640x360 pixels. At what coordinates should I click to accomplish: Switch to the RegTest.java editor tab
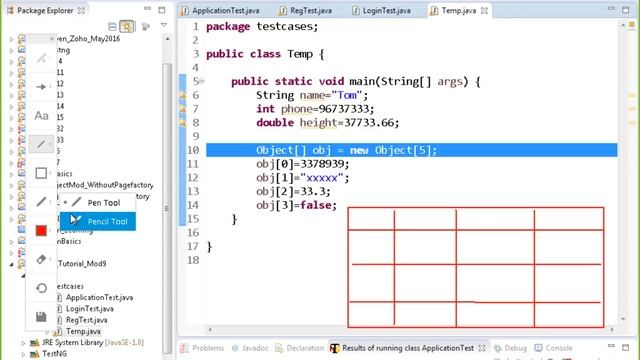tap(306, 11)
